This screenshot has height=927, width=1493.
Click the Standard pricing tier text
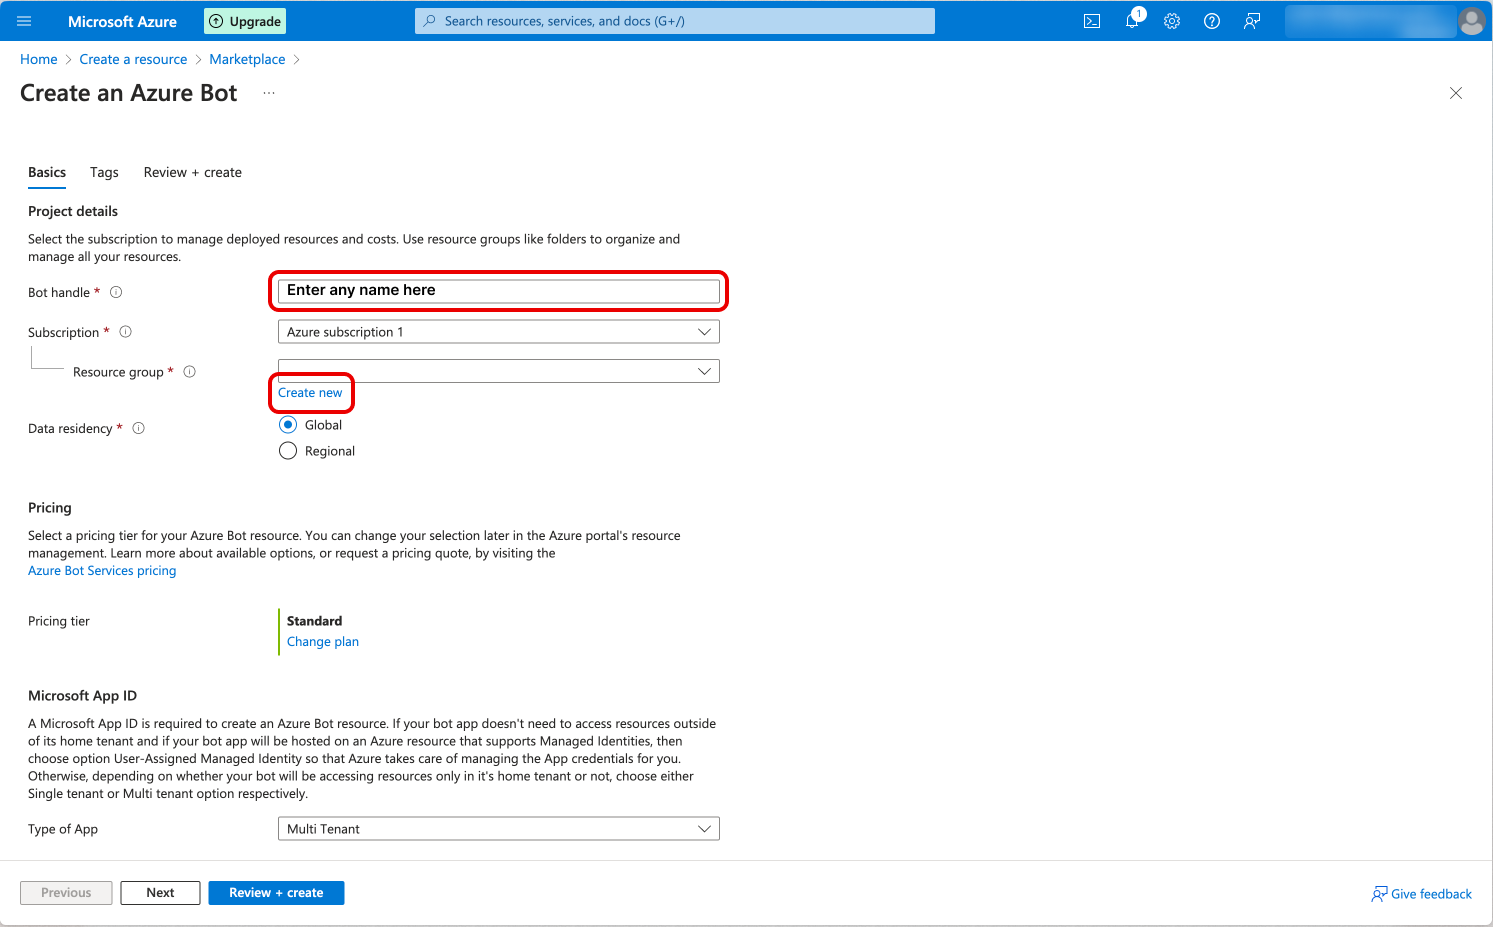314,621
